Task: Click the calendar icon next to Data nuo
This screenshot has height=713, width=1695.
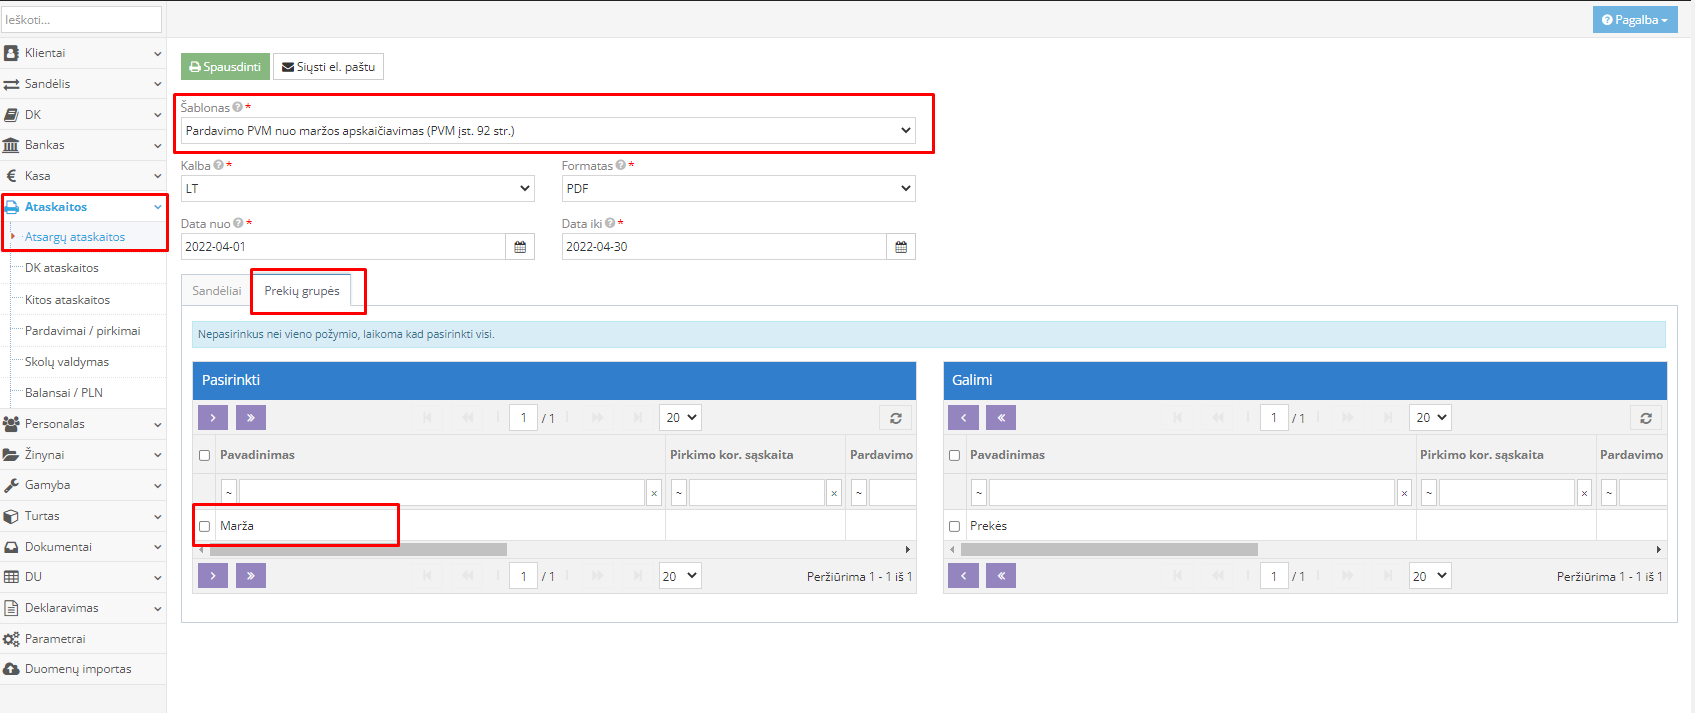Action: 520,247
